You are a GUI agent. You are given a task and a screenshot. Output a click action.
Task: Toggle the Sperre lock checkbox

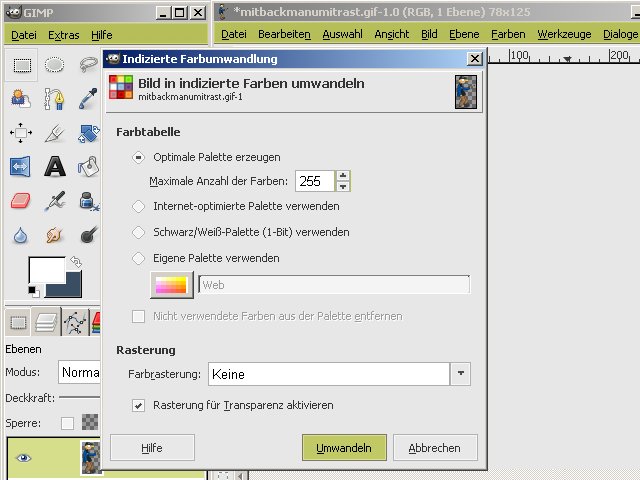(x=67, y=423)
